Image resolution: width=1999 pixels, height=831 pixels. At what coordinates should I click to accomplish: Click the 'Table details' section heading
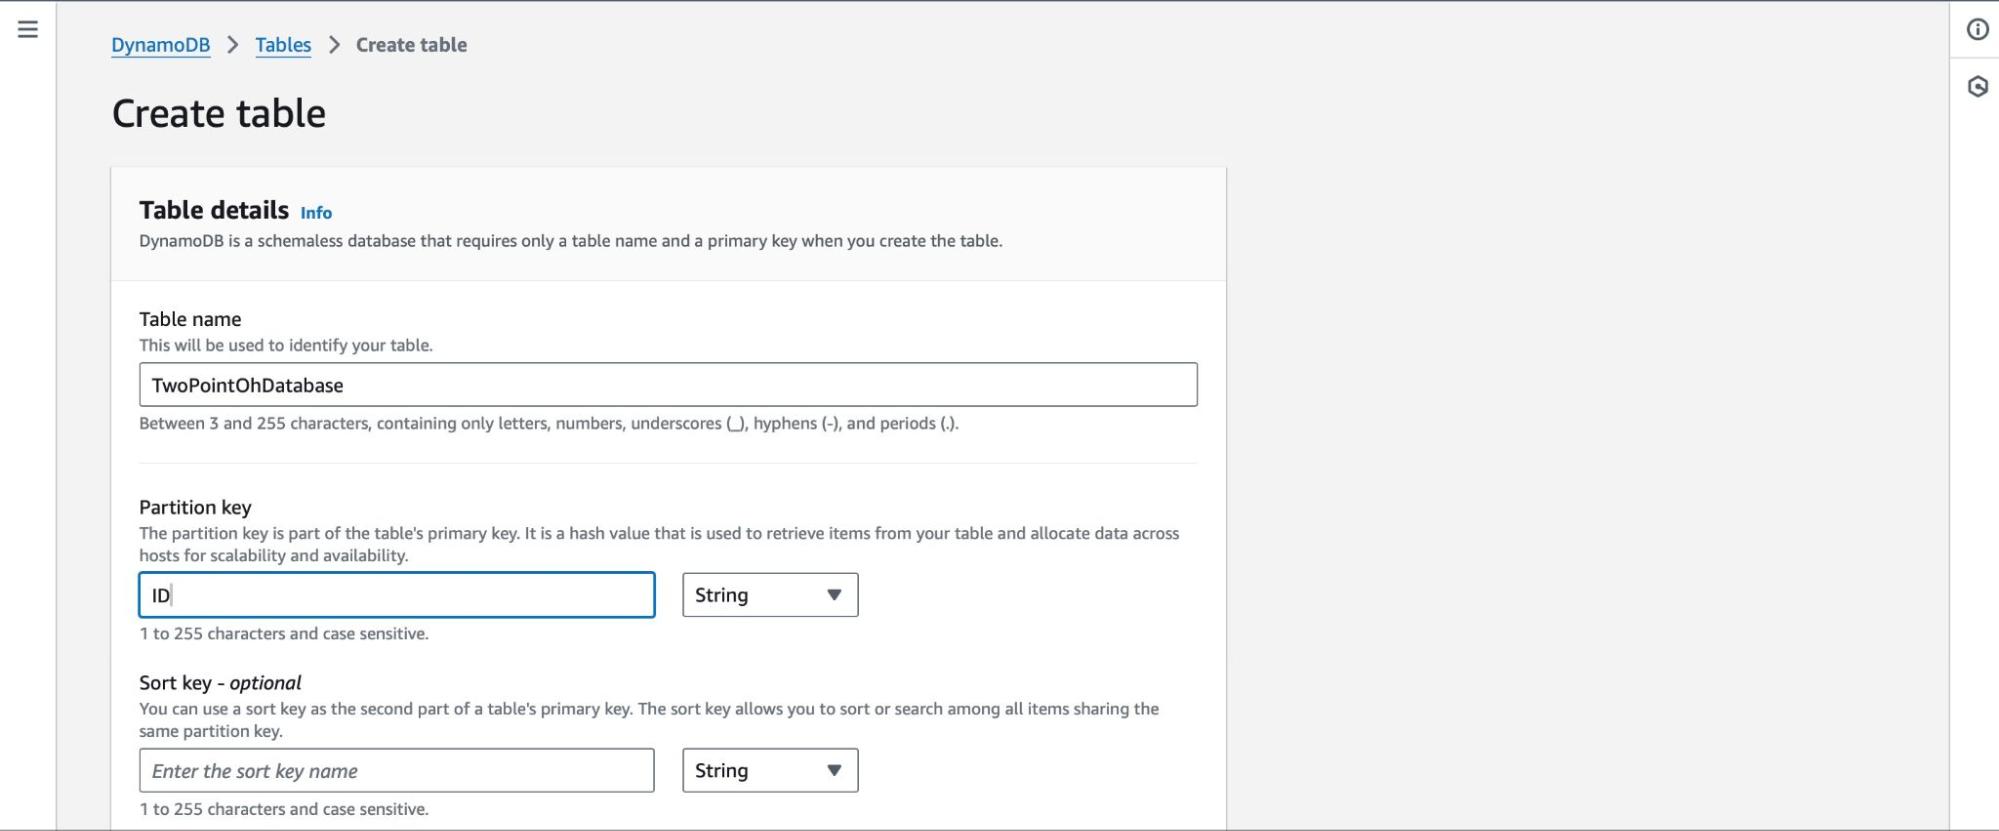214,210
